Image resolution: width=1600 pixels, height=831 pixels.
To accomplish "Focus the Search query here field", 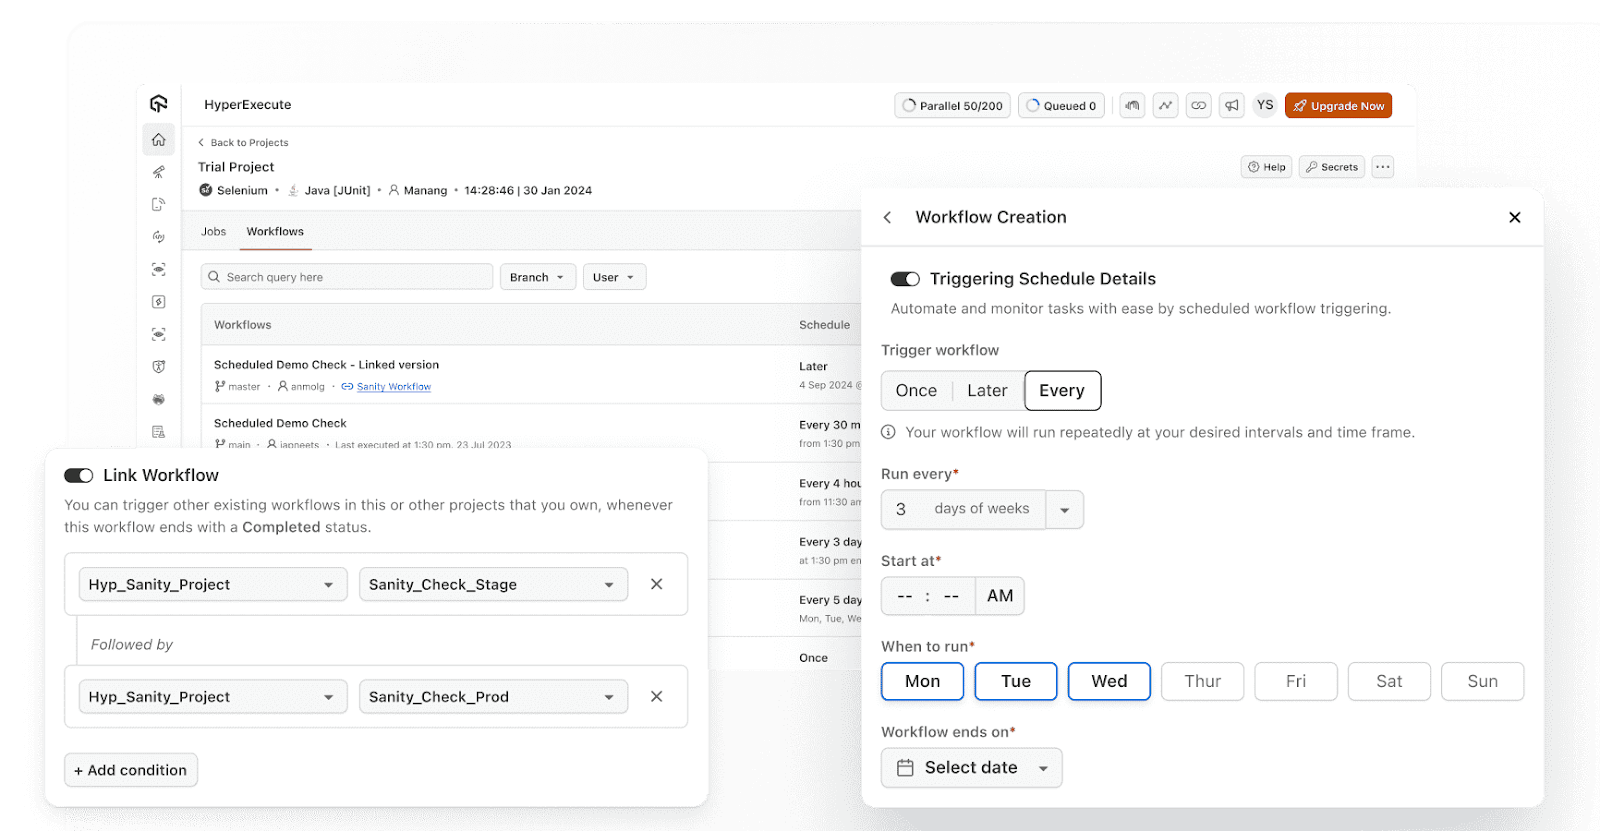I will click(x=347, y=277).
